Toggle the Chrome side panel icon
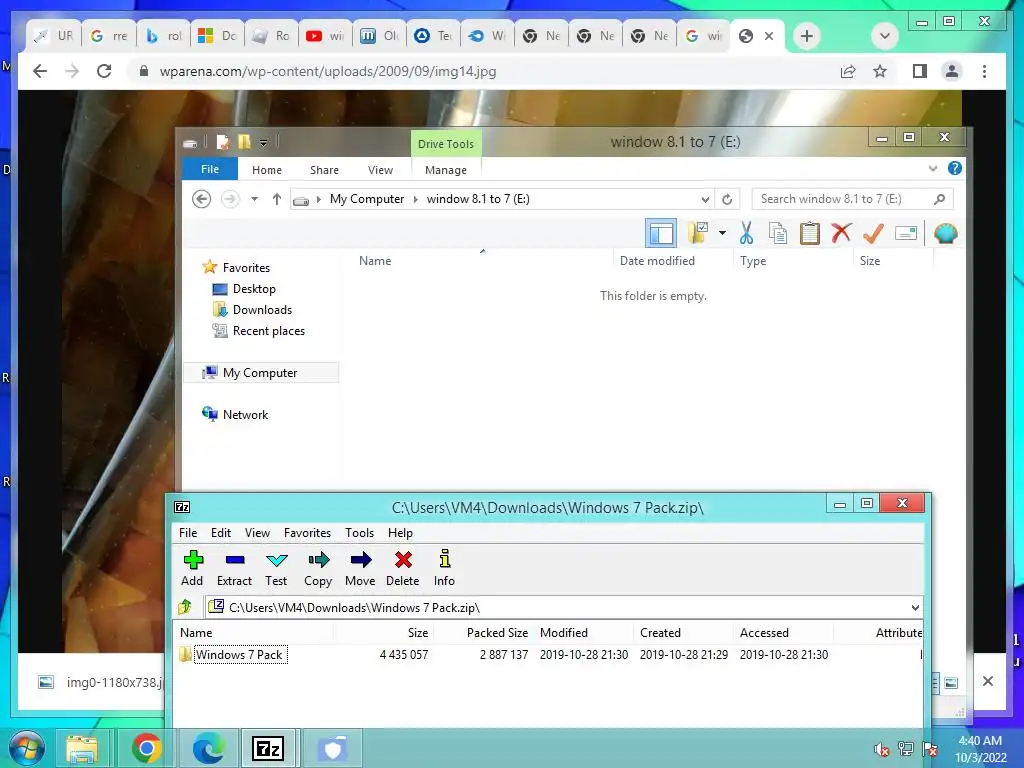Screen dimensions: 1024x768 tap(920, 71)
